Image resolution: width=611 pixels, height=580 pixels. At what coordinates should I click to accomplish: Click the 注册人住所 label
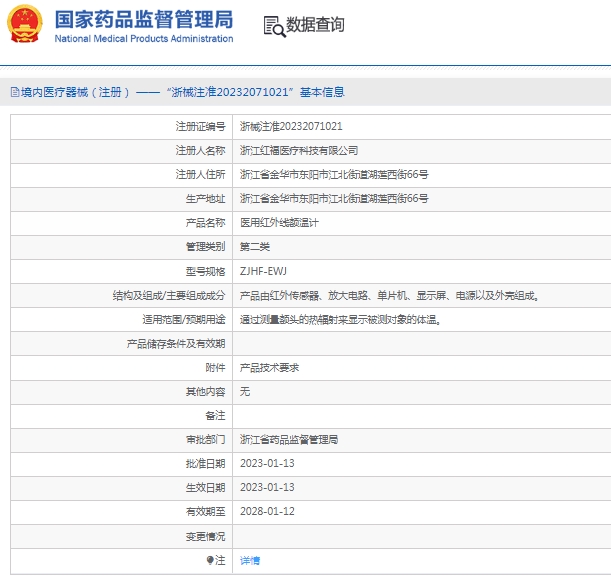200,174
